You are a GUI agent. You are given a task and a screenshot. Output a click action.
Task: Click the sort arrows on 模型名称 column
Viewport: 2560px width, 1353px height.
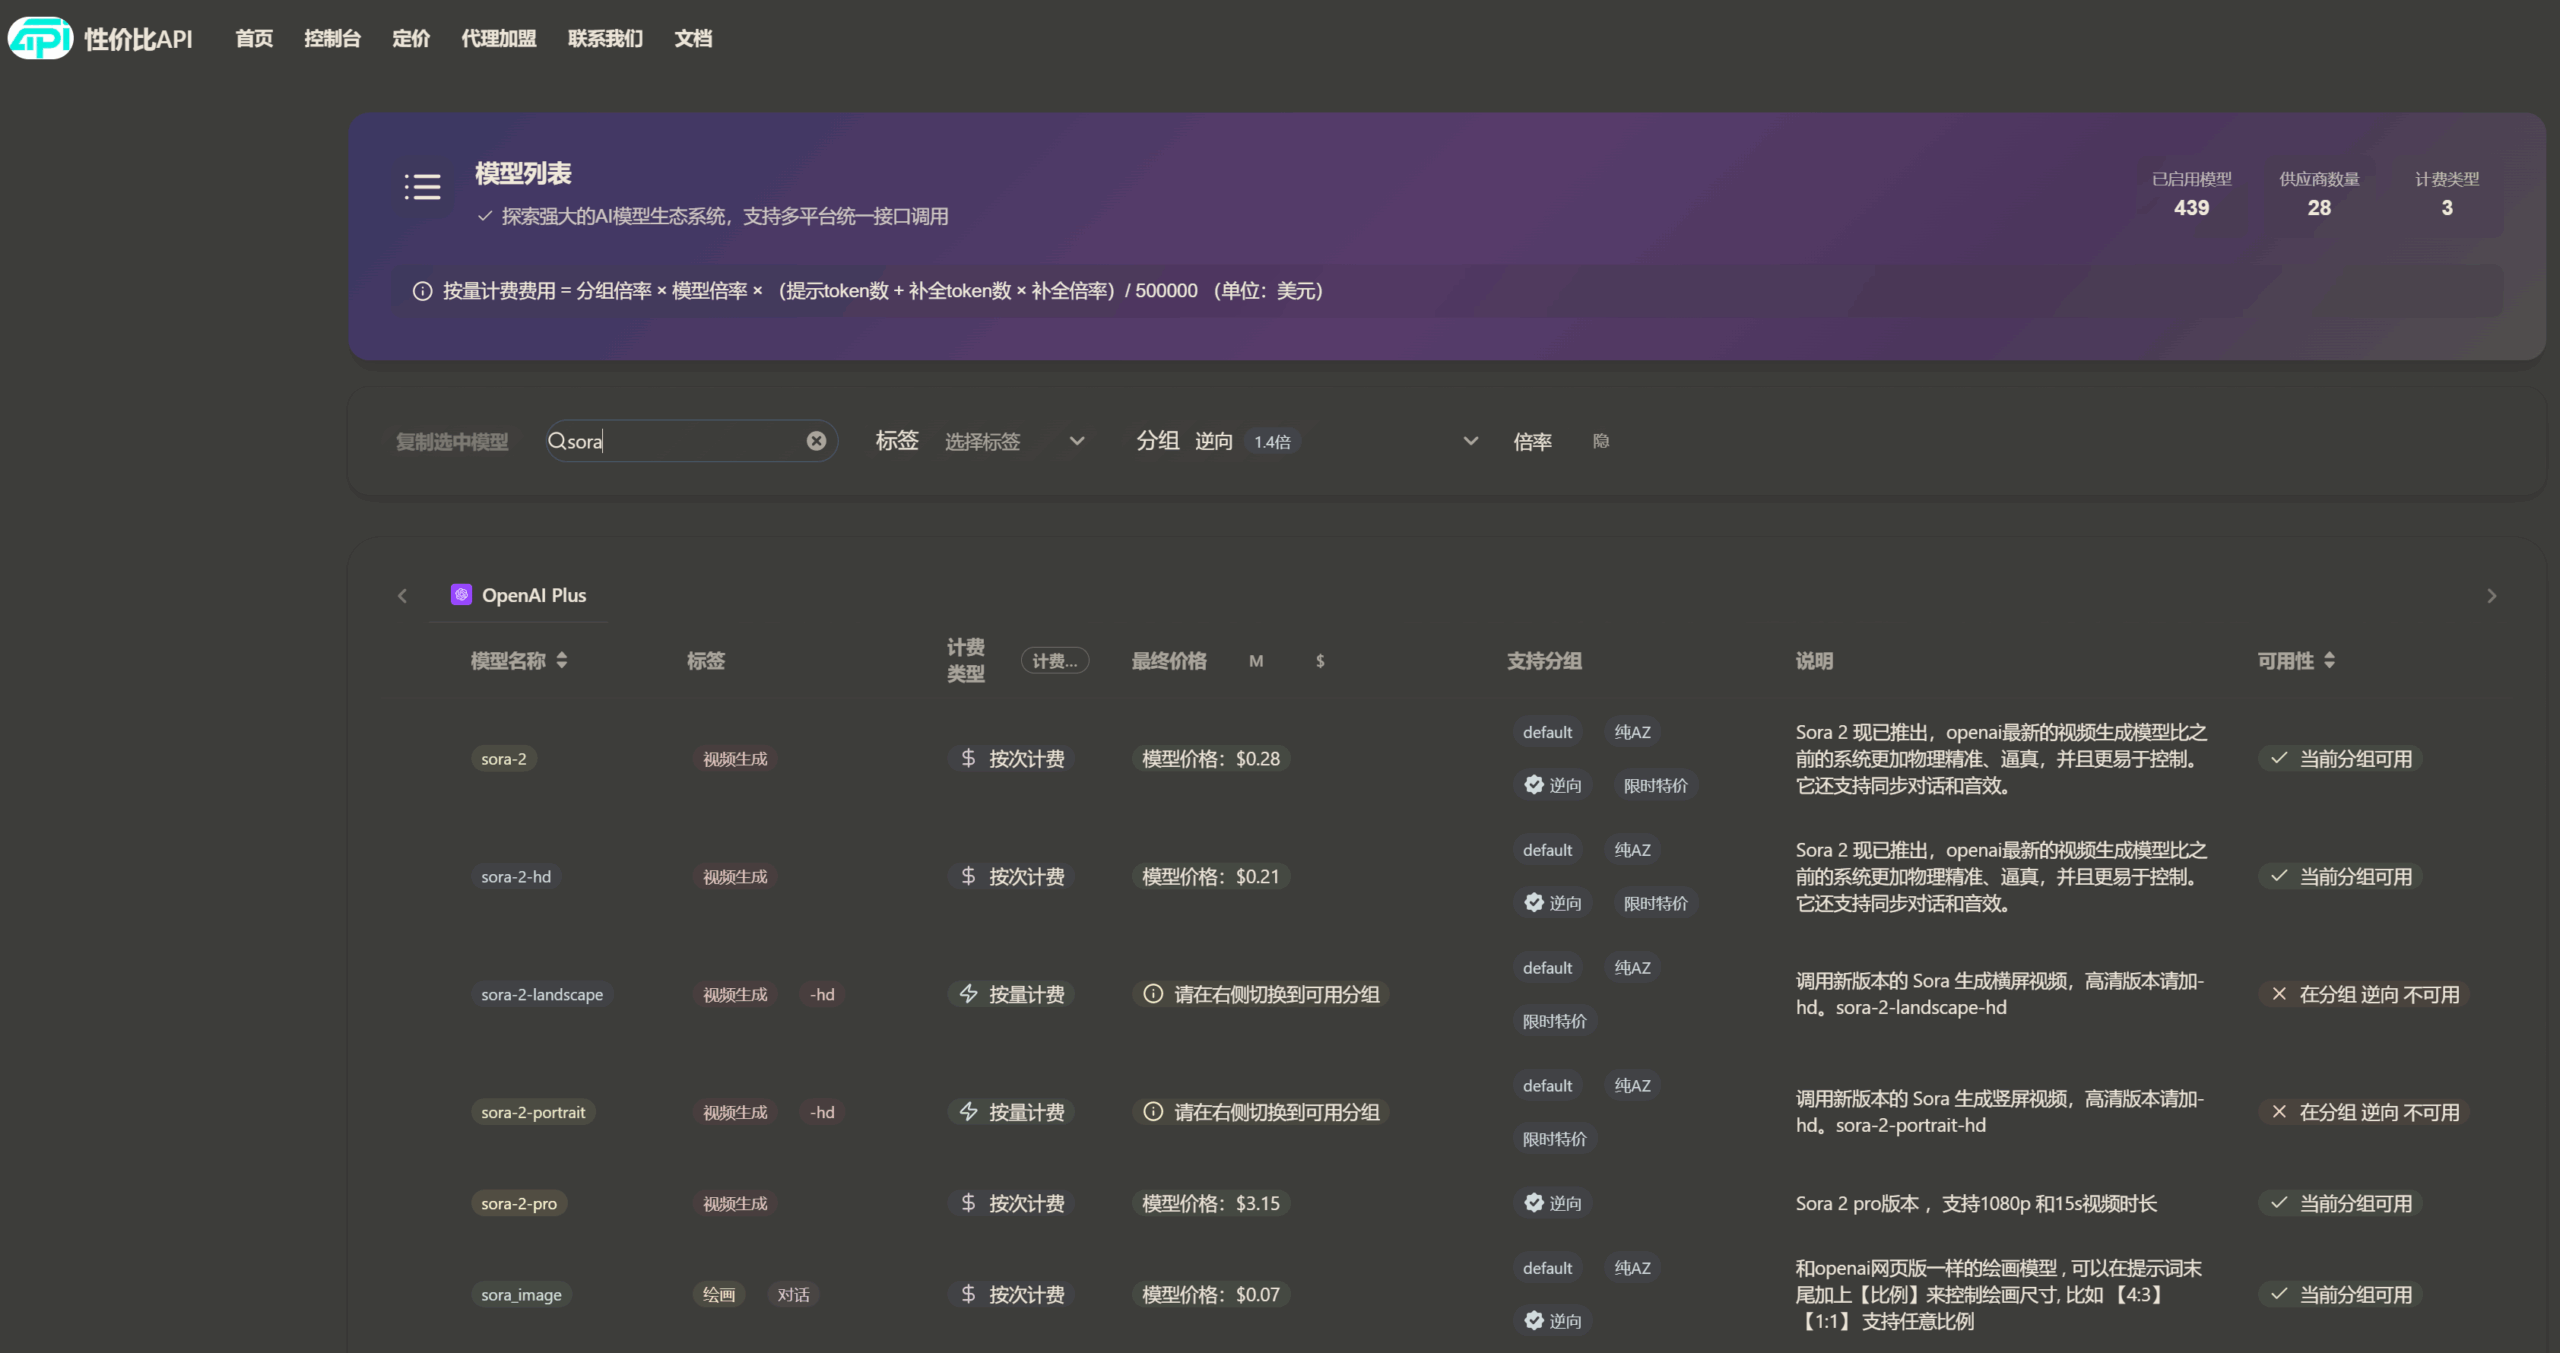[563, 660]
